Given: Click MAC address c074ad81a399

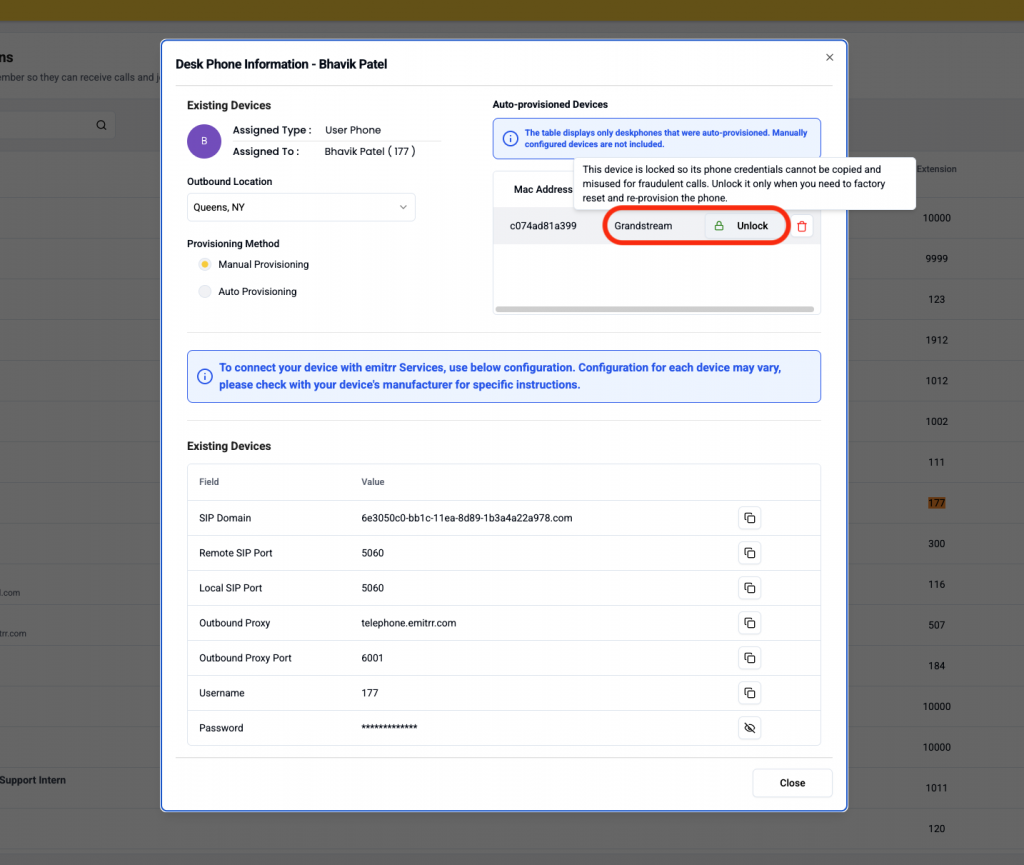Looking at the screenshot, I should click(x=543, y=226).
